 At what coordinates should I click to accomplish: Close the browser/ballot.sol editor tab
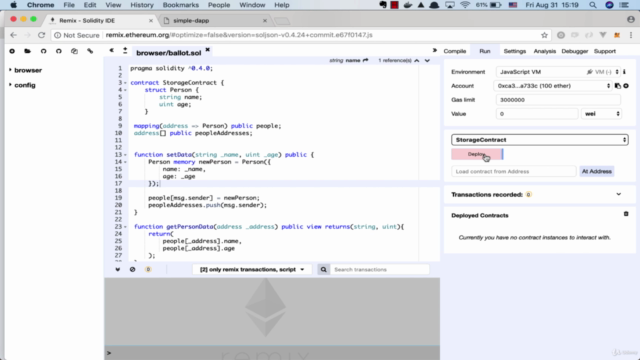[x=207, y=50]
